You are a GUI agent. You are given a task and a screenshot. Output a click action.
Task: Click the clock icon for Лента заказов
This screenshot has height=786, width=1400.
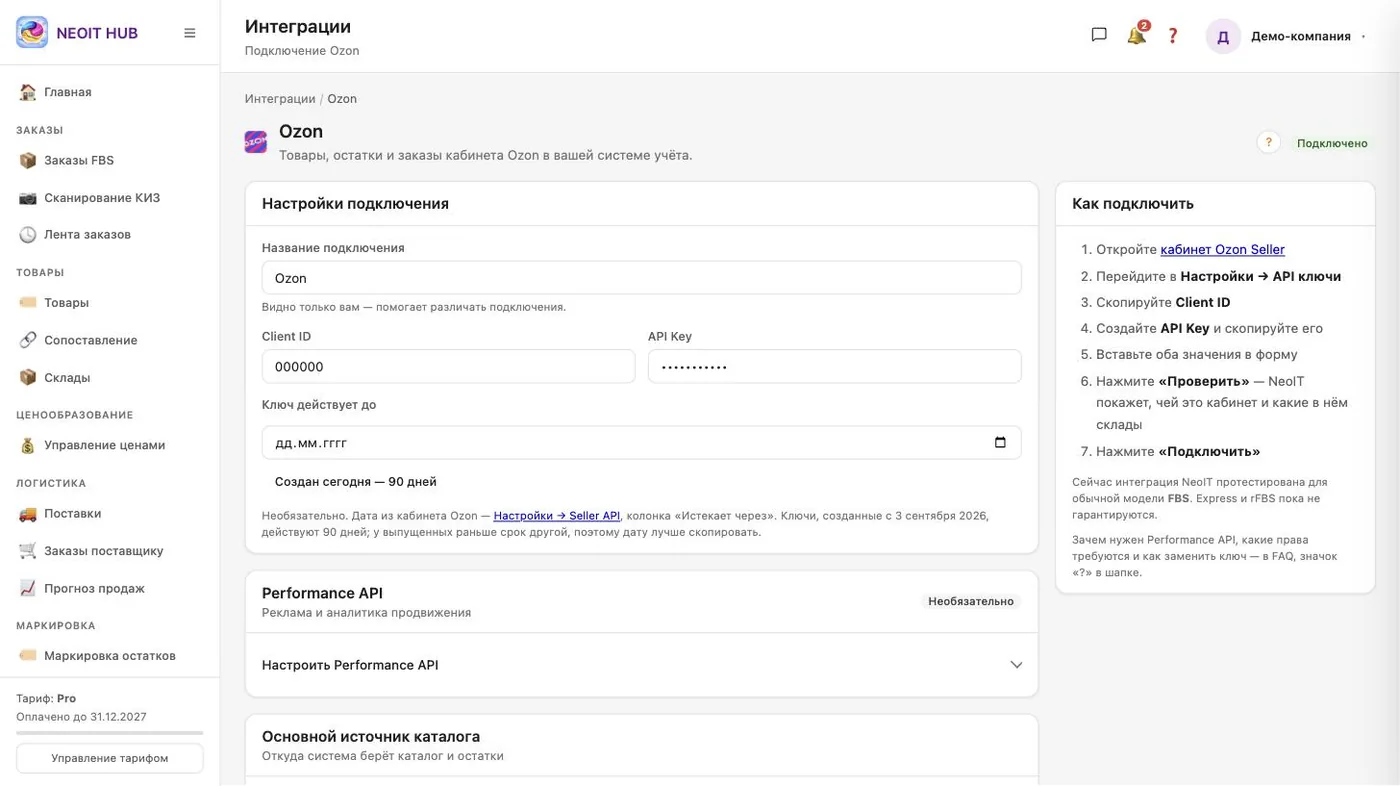pos(28,235)
